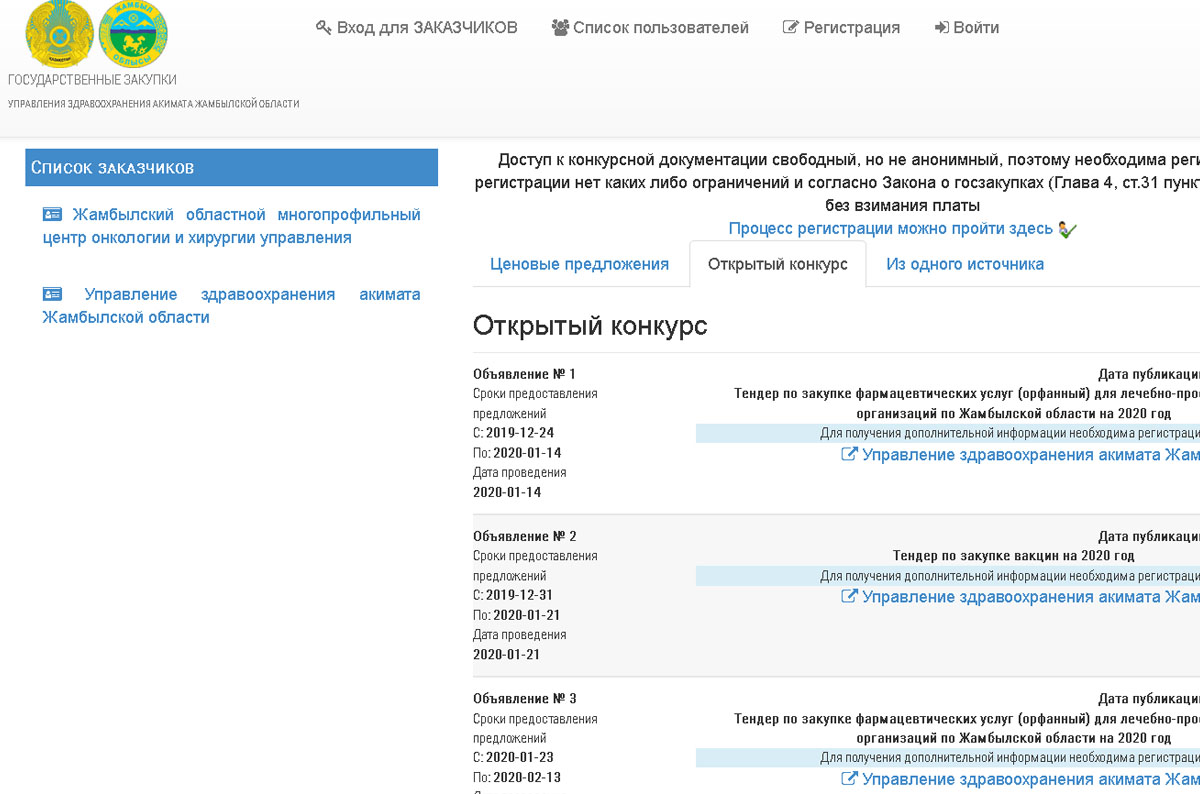Screen dimensions: 1200x794
Task: Select the Открытый конкурс tab
Action: click(x=777, y=264)
